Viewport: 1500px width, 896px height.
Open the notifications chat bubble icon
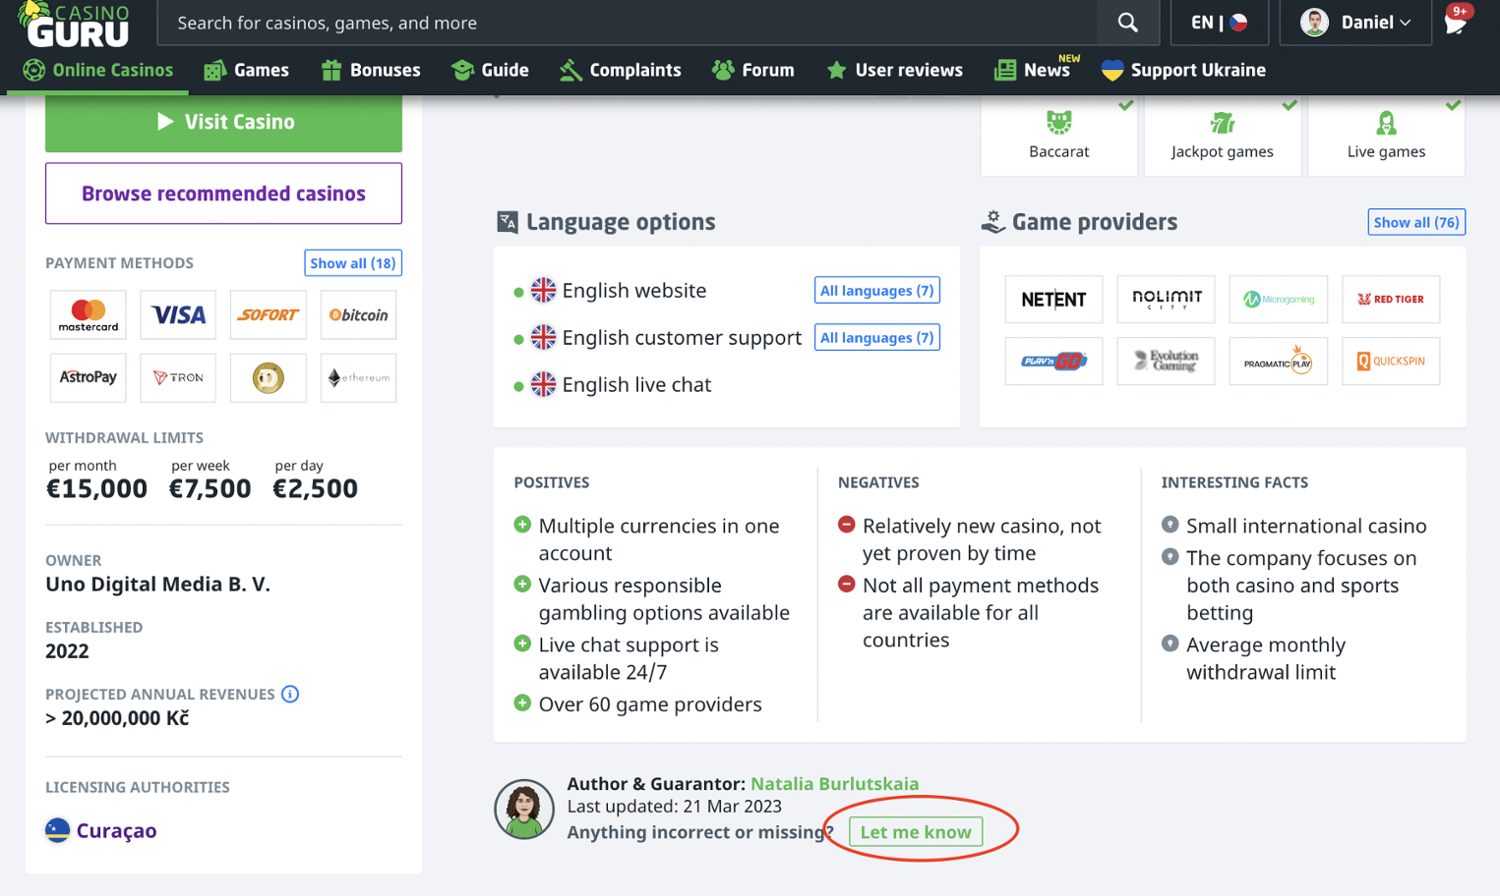pos(1456,22)
